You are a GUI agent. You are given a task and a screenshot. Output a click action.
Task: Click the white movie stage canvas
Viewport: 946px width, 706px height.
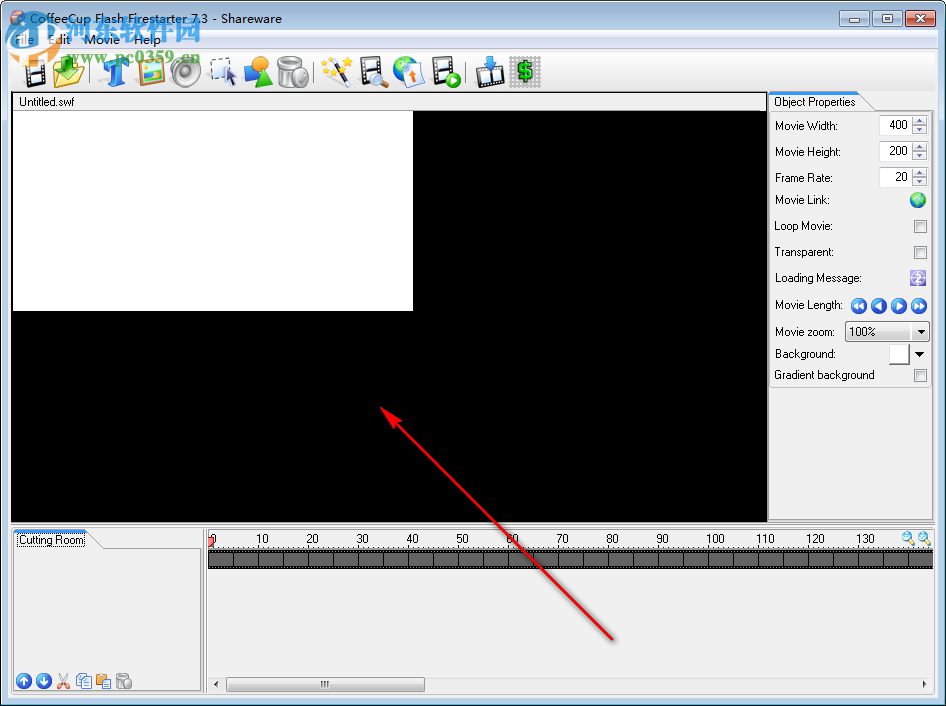click(213, 211)
